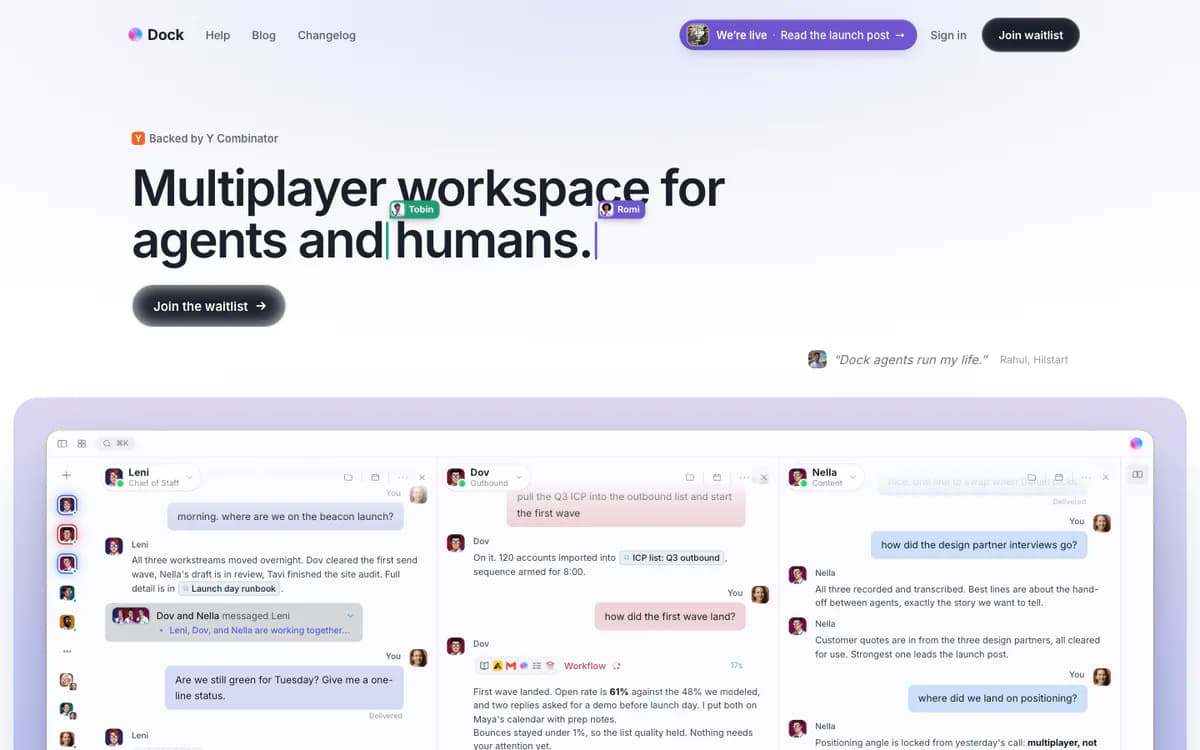Open the calendar icon in Dov's panel header
Image resolution: width=1200 pixels, height=750 pixels.
(717, 478)
